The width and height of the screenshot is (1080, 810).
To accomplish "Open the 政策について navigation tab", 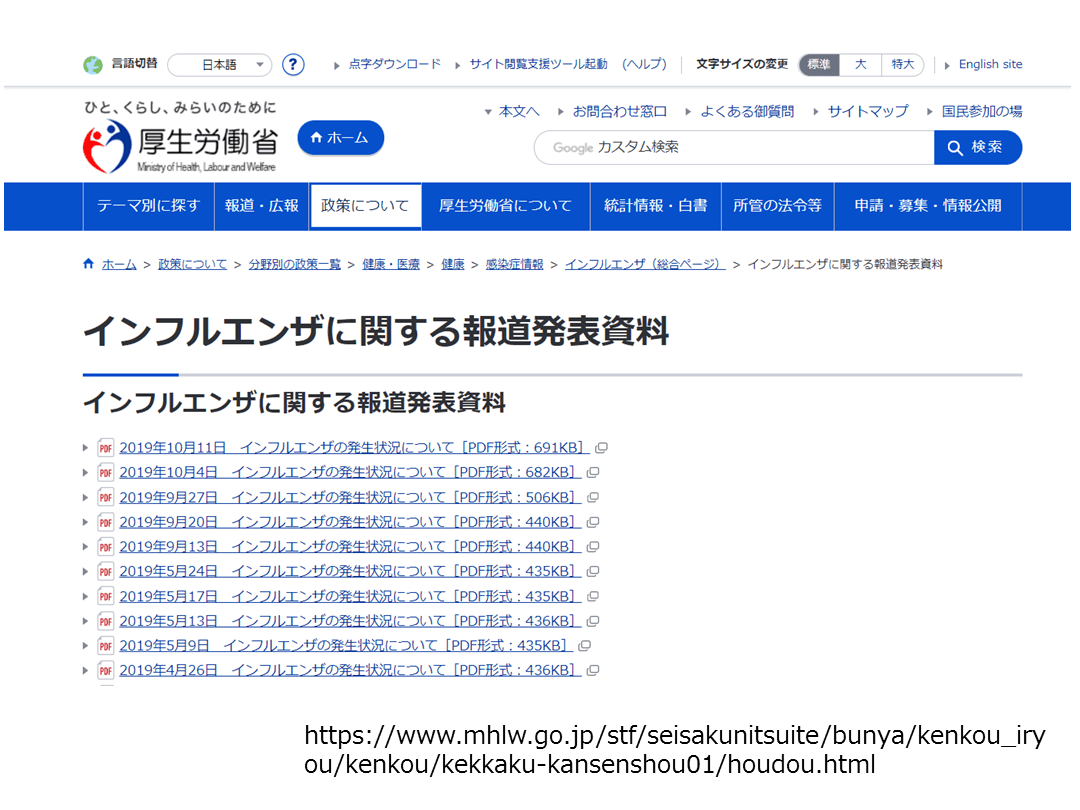I will tap(365, 206).
